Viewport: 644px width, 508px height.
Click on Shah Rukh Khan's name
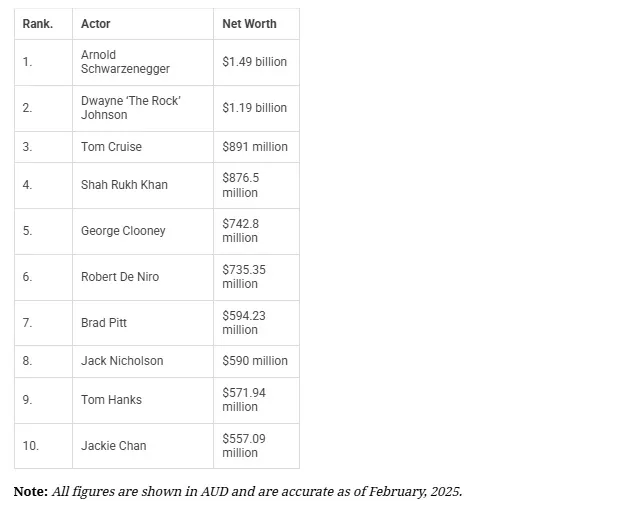124,185
